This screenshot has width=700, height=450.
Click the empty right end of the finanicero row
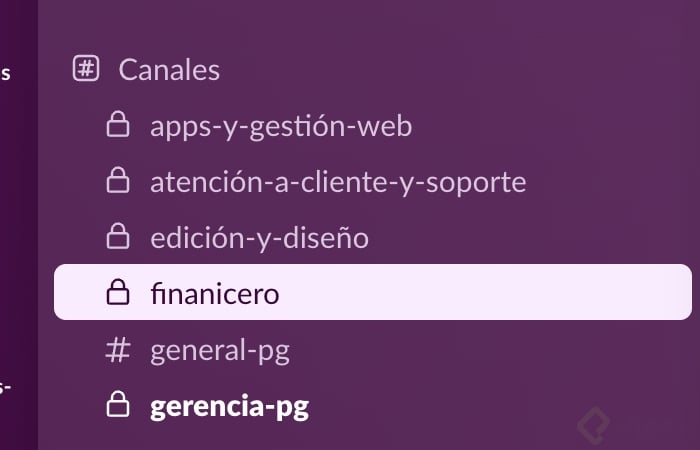pyautogui.click(x=600, y=293)
